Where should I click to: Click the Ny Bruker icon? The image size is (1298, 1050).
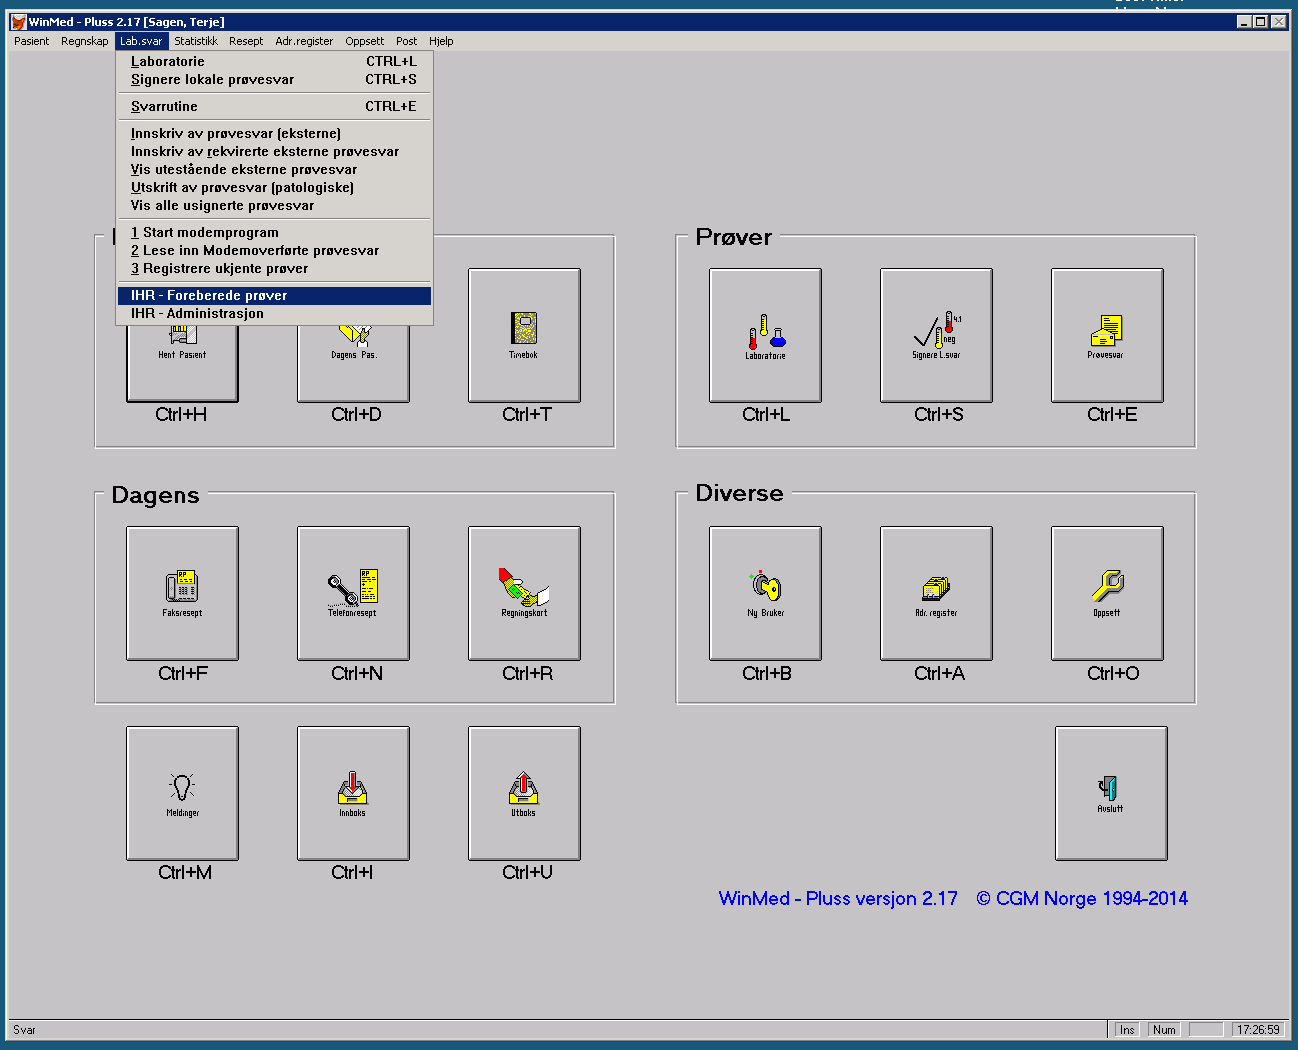765,593
